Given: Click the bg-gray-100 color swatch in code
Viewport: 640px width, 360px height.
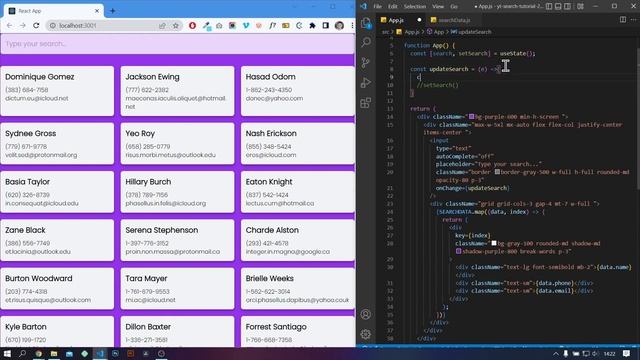Looking at the screenshot, I should point(493,243).
